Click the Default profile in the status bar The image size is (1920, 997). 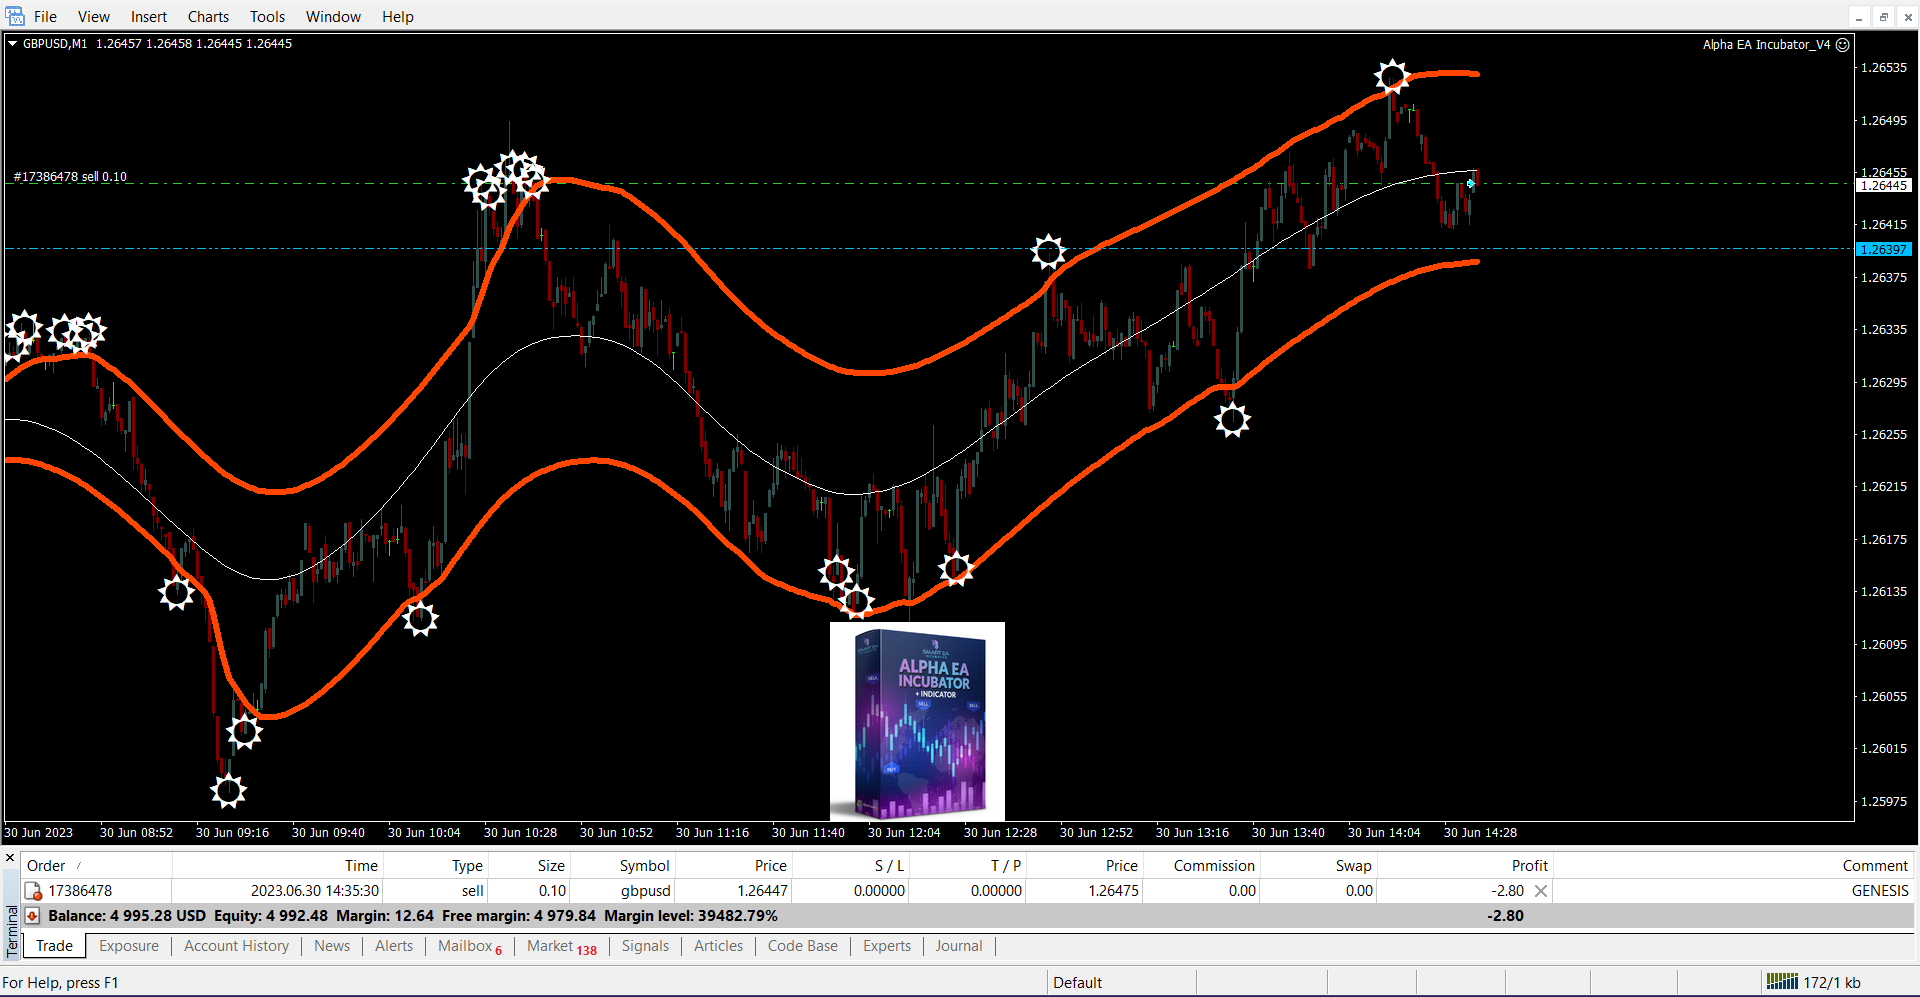pyautogui.click(x=1077, y=983)
